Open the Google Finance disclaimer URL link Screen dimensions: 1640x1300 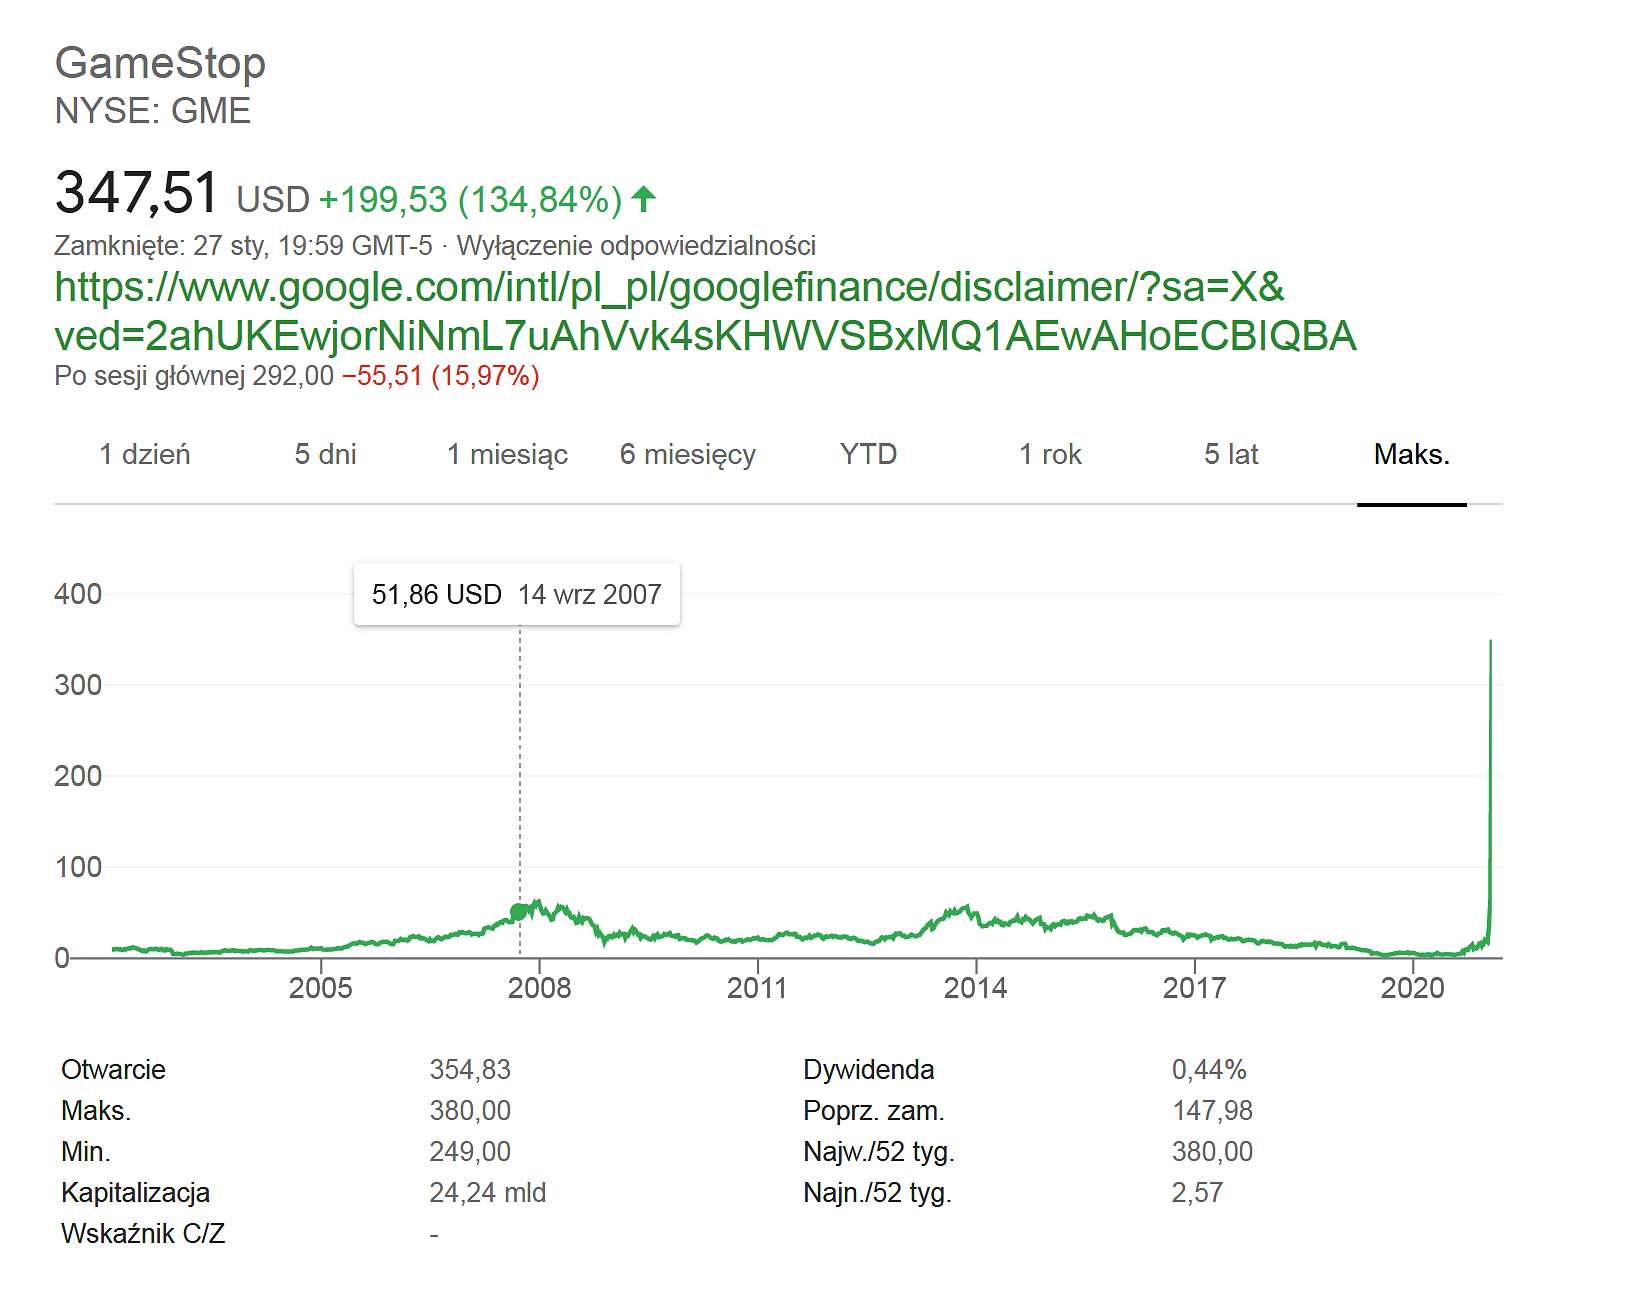point(705,311)
